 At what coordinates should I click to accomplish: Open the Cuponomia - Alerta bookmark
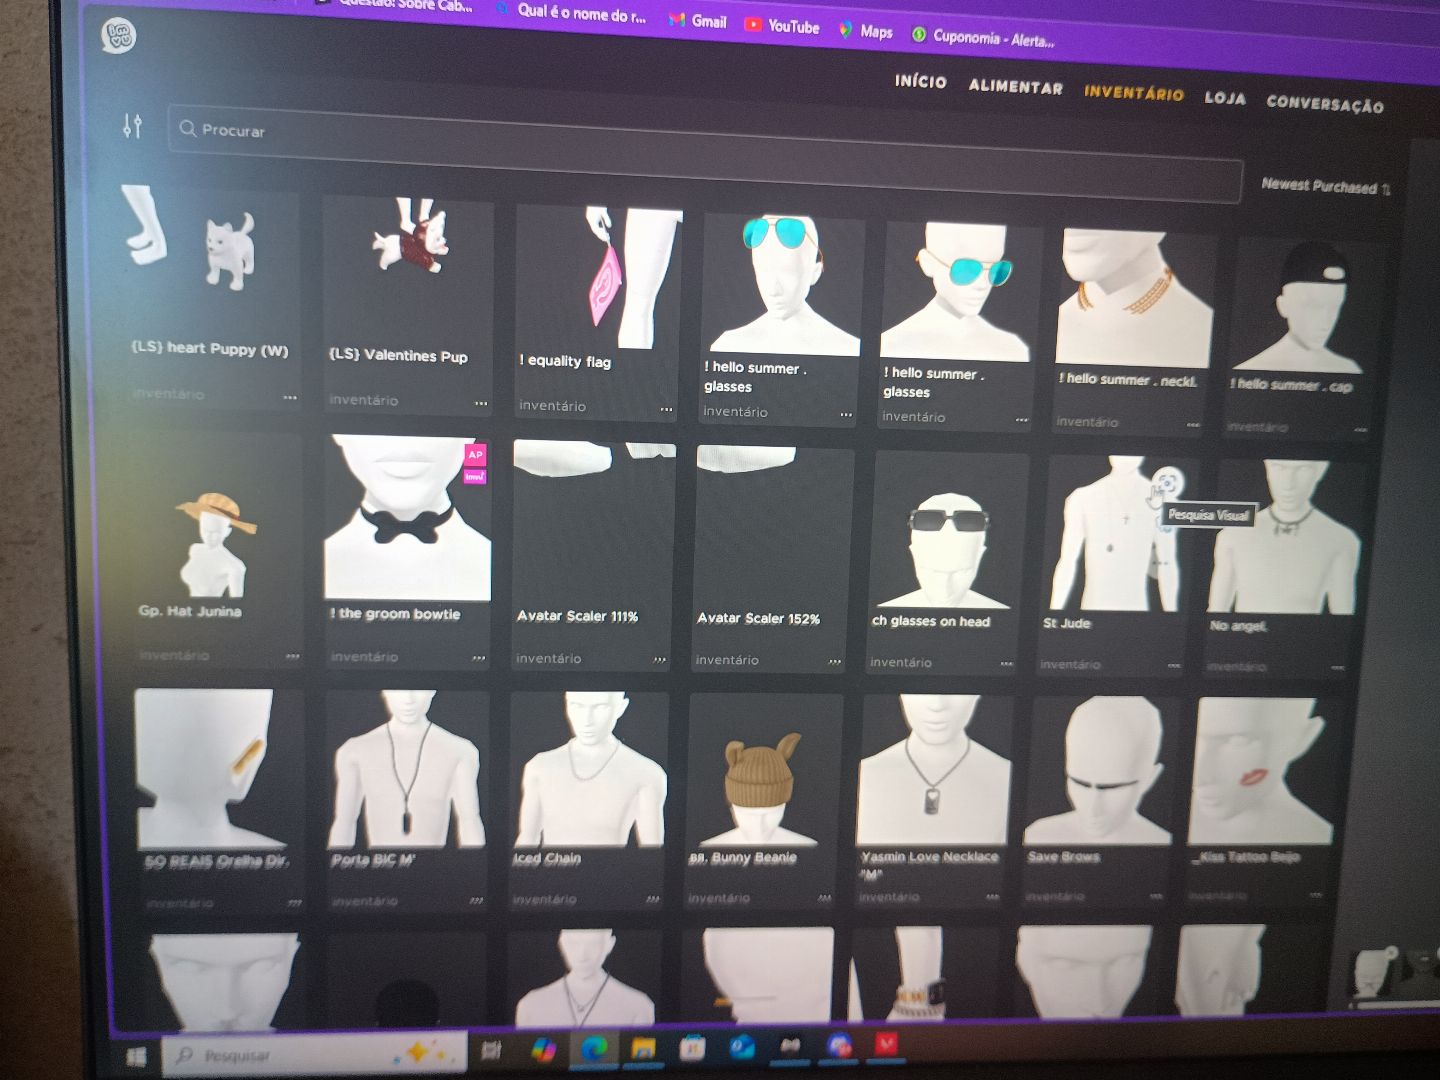tap(983, 38)
